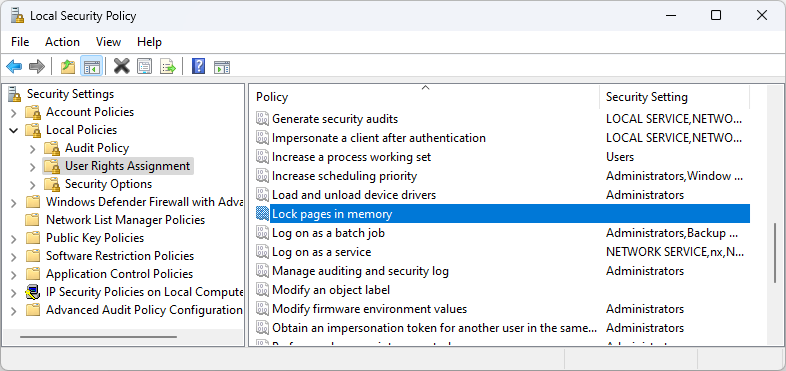Click the tree pane horizontal scrollbar thumb
Screen dimensions: 786x371
[99, 337]
